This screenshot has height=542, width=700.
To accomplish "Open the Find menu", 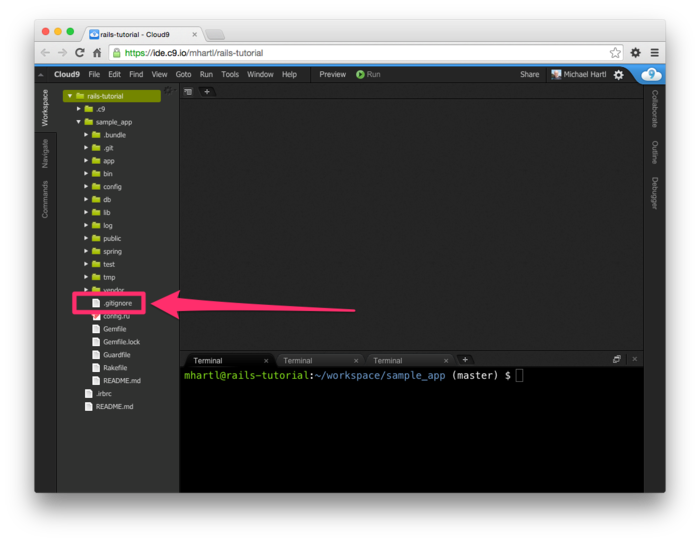I will click(x=136, y=75).
